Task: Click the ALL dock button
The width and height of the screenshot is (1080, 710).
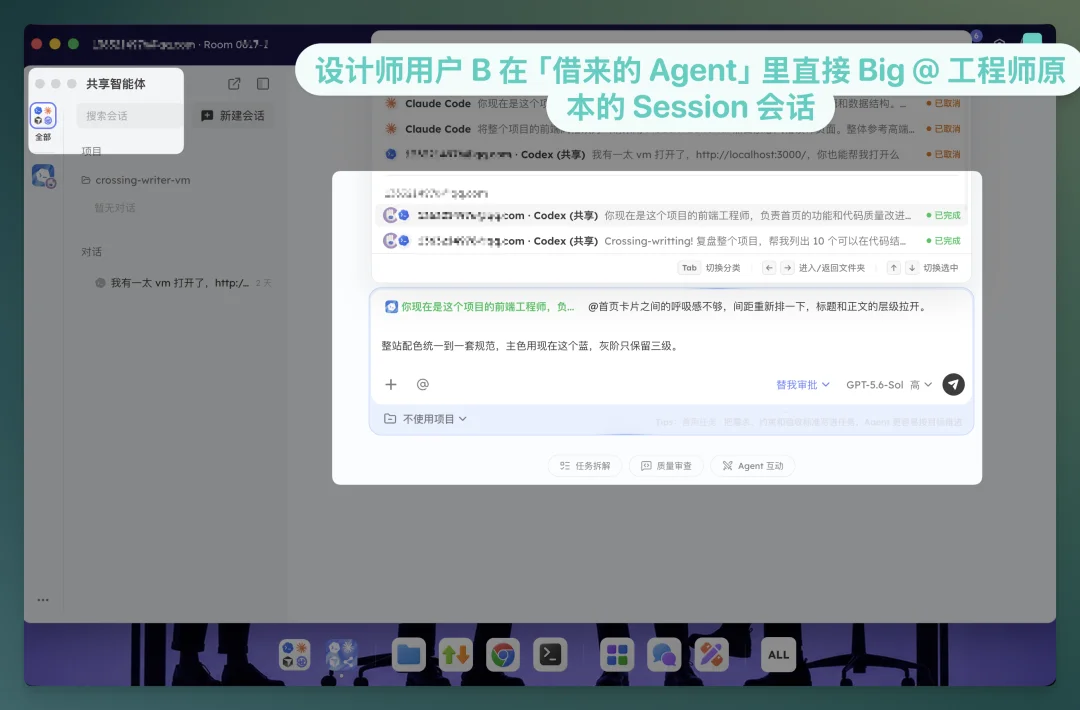Action: tap(778, 654)
